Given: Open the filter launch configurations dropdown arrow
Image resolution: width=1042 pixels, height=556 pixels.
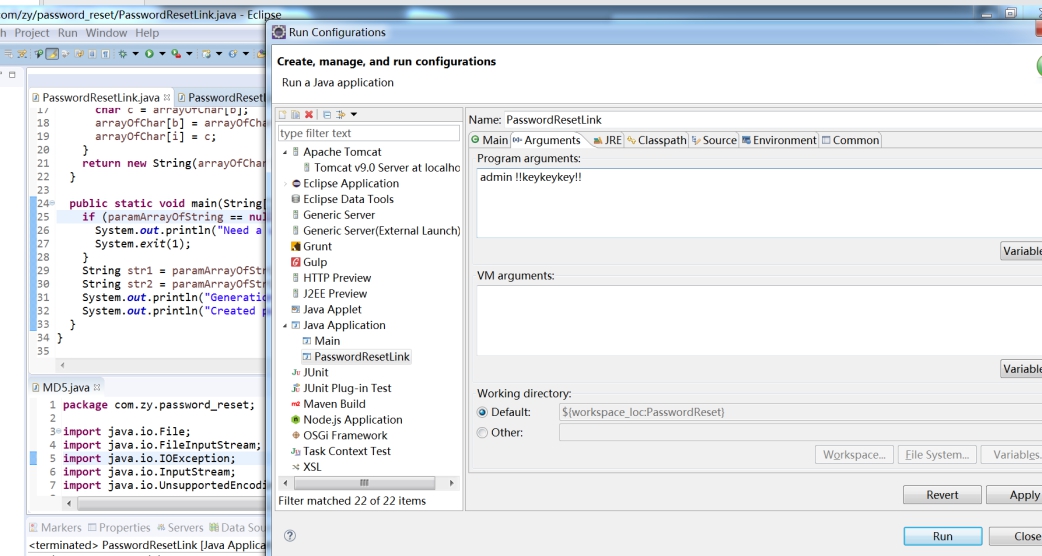Looking at the screenshot, I should [354, 114].
